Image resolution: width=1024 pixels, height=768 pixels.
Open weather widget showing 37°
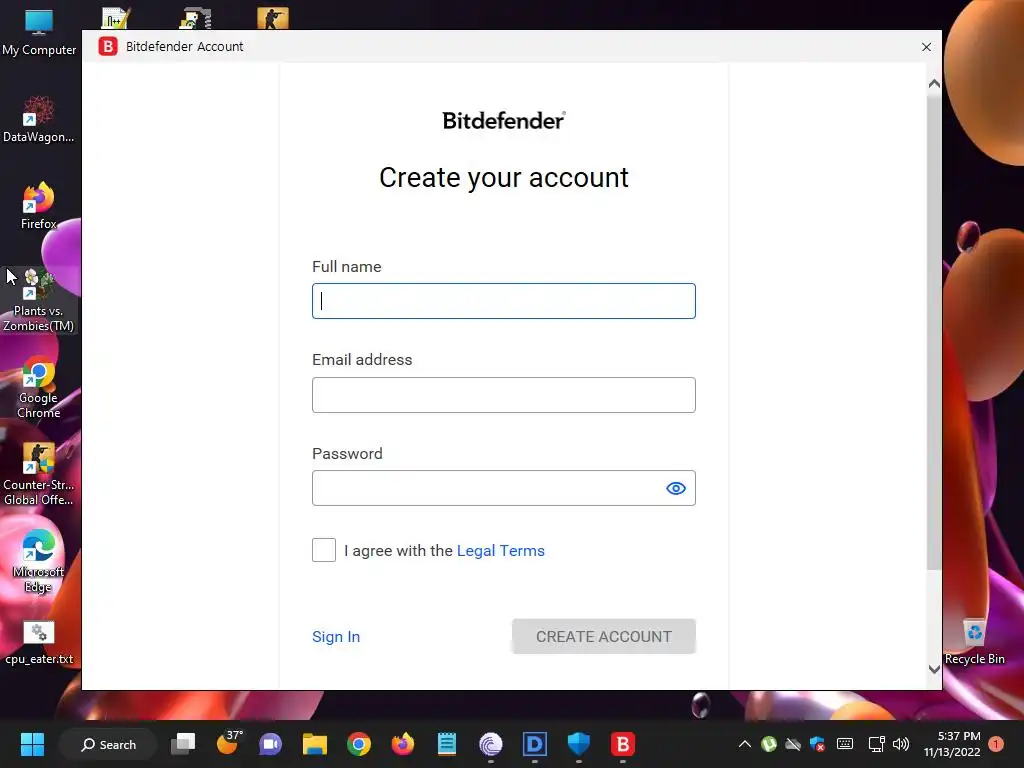228,743
